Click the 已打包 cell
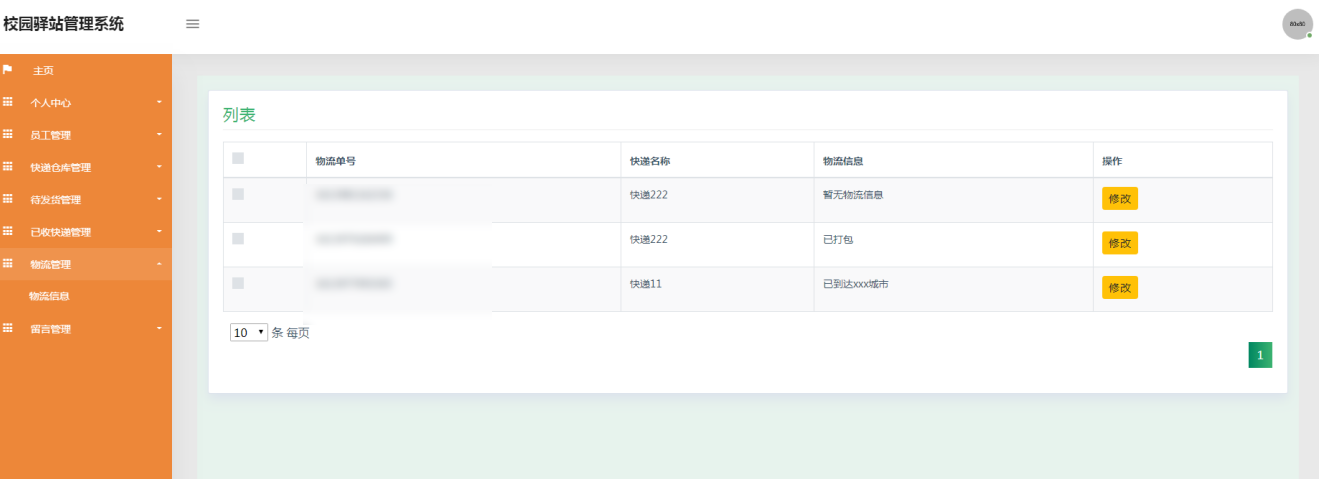 tap(838, 240)
